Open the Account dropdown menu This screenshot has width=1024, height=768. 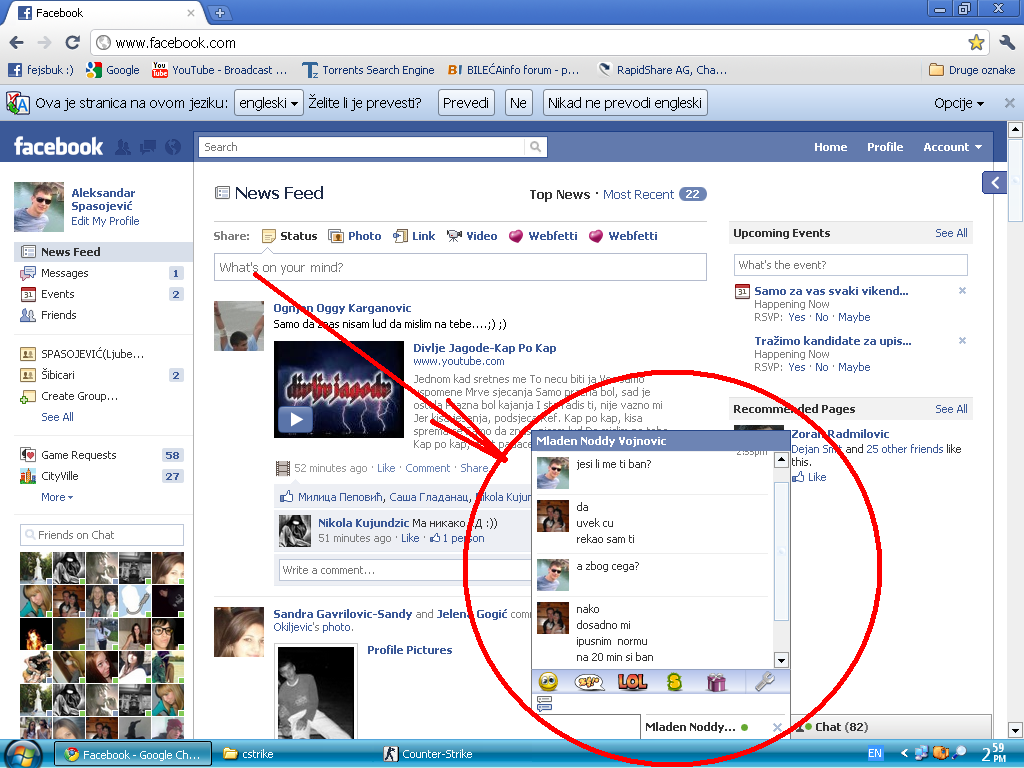[952, 147]
